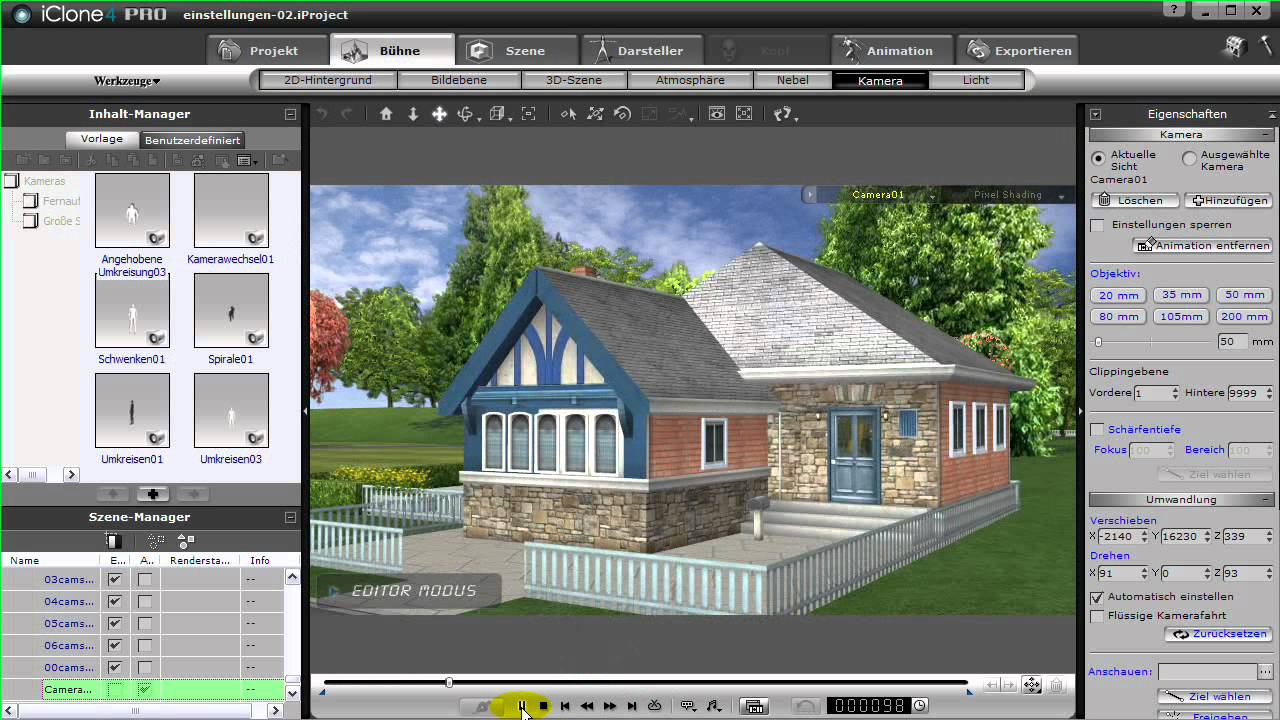The height and width of the screenshot is (720, 1280).
Task: Enable the Einstellungen sperren checkbox
Action: pyautogui.click(x=1098, y=225)
